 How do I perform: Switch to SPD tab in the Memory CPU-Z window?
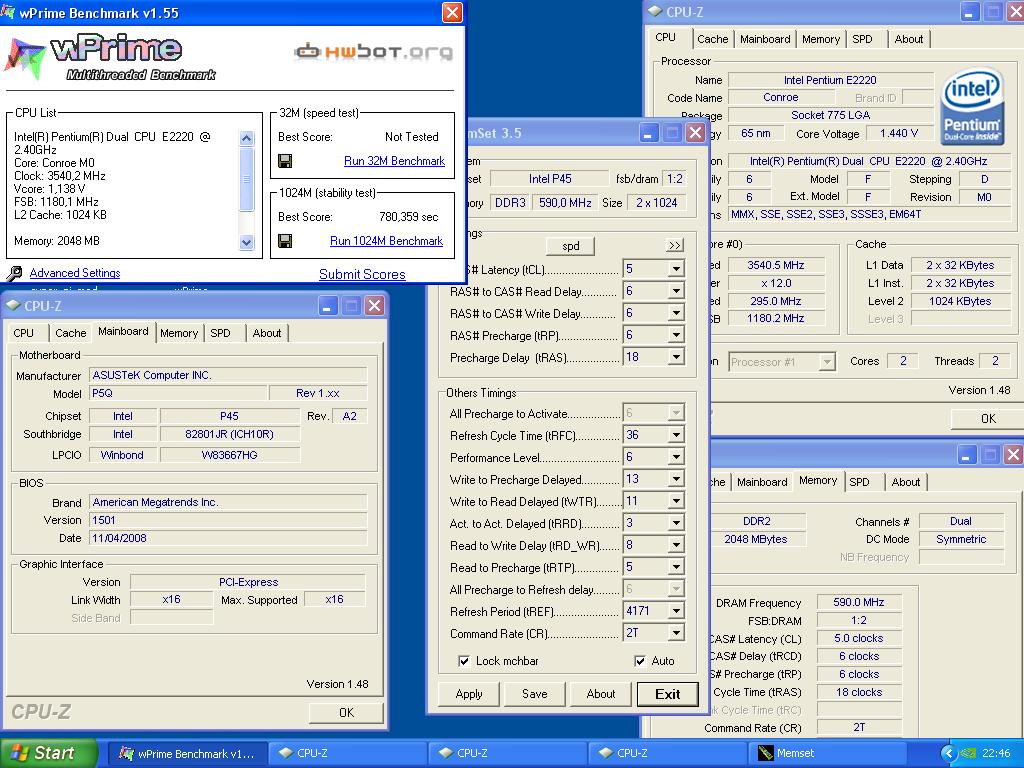click(859, 482)
